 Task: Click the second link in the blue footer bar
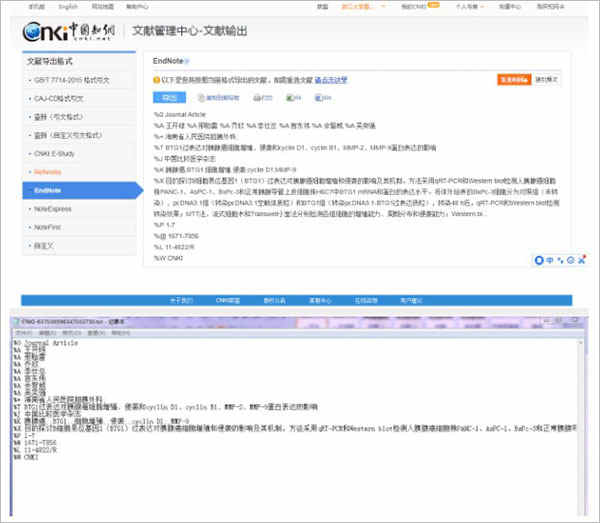(228, 300)
